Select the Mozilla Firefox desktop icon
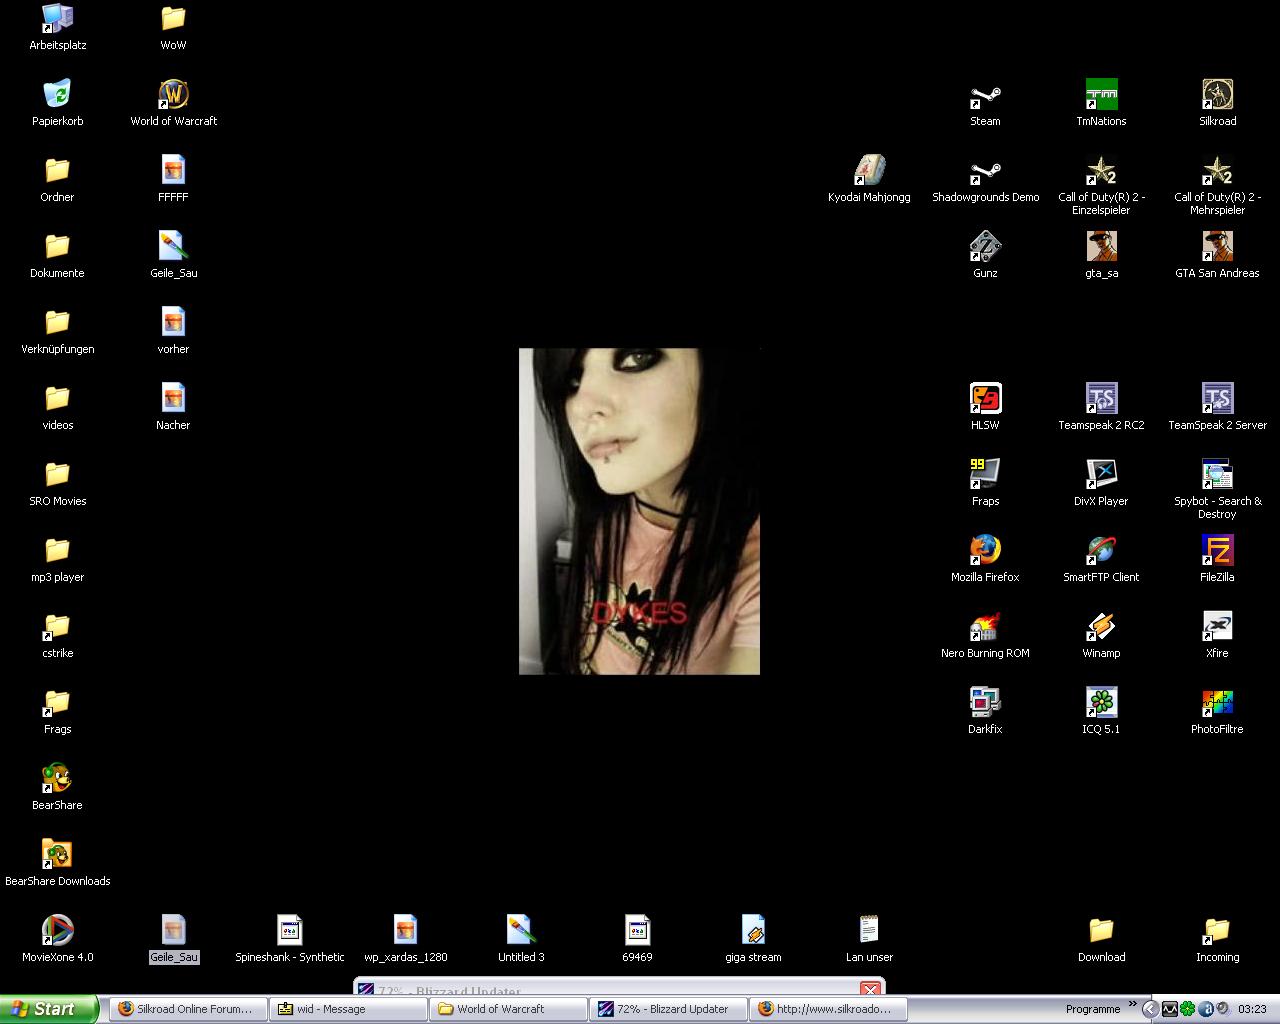 coord(985,552)
